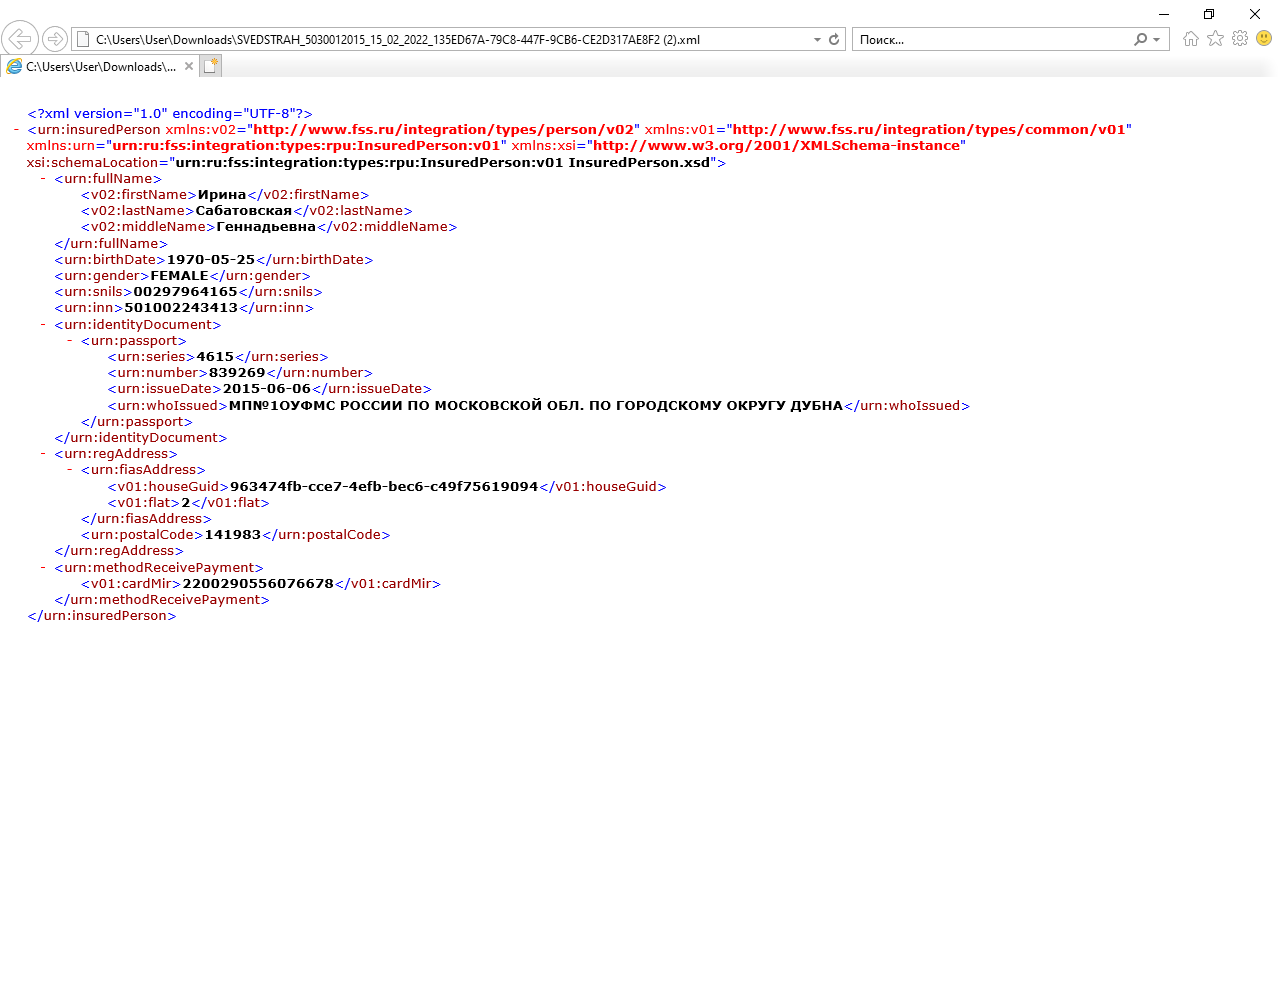
Task: Open a new tab button
Action: pyautogui.click(x=210, y=66)
